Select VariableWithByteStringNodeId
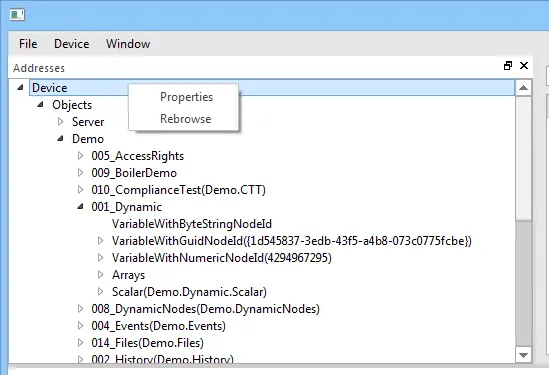 point(192,224)
